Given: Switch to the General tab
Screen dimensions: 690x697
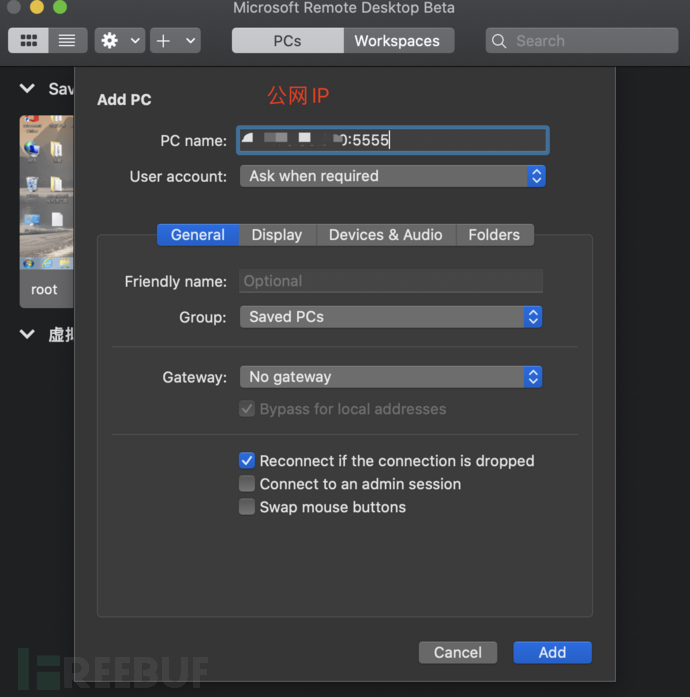Looking at the screenshot, I should pyautogui.click(x=198, y=235).
